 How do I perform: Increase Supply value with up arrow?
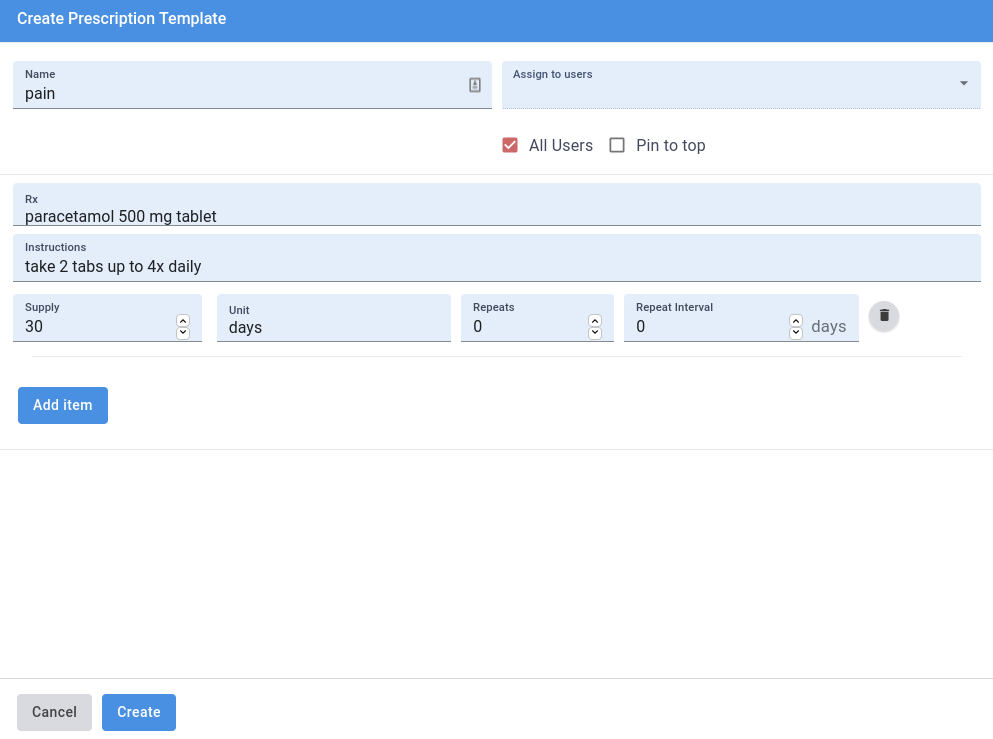(x=183, y=321)
